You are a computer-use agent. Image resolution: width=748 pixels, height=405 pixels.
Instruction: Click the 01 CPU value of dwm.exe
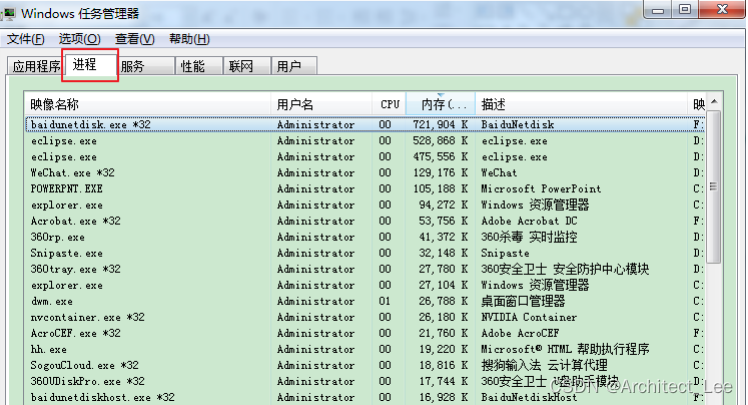pyautogui.click(x=385, y=301)
